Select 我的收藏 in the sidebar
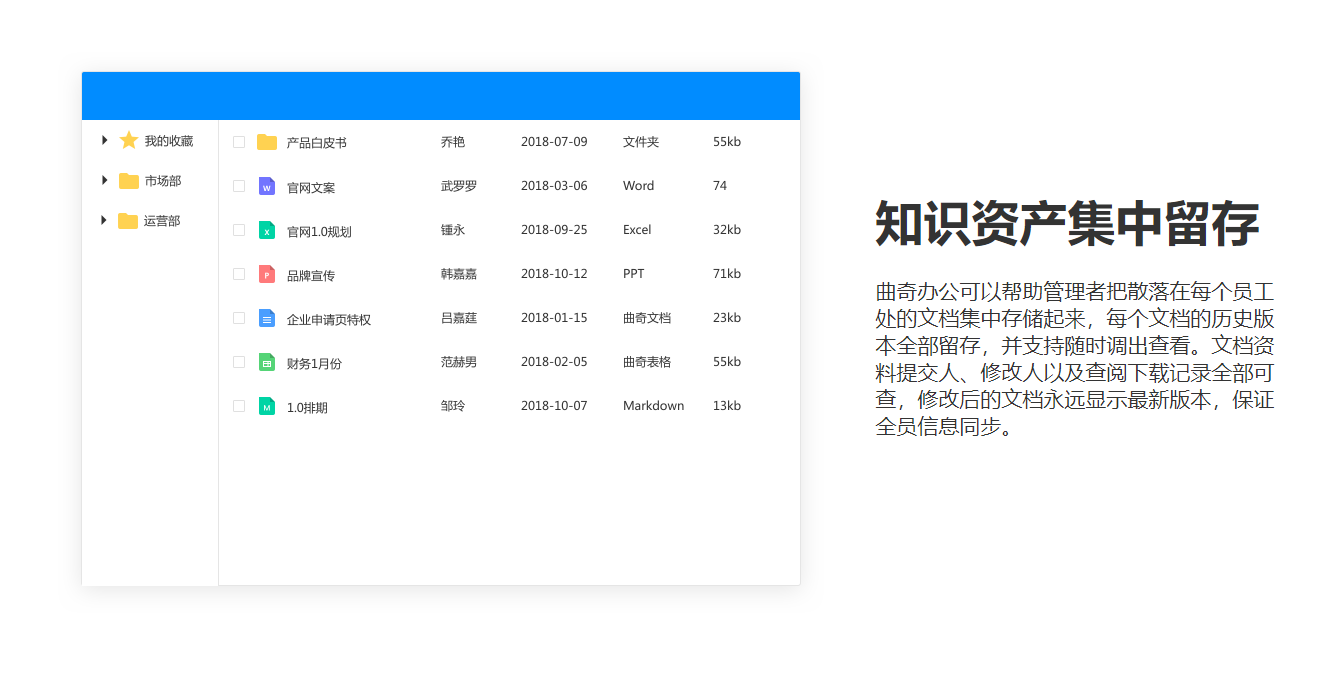Screen dimensions: 1338x677 coord(169,141)
